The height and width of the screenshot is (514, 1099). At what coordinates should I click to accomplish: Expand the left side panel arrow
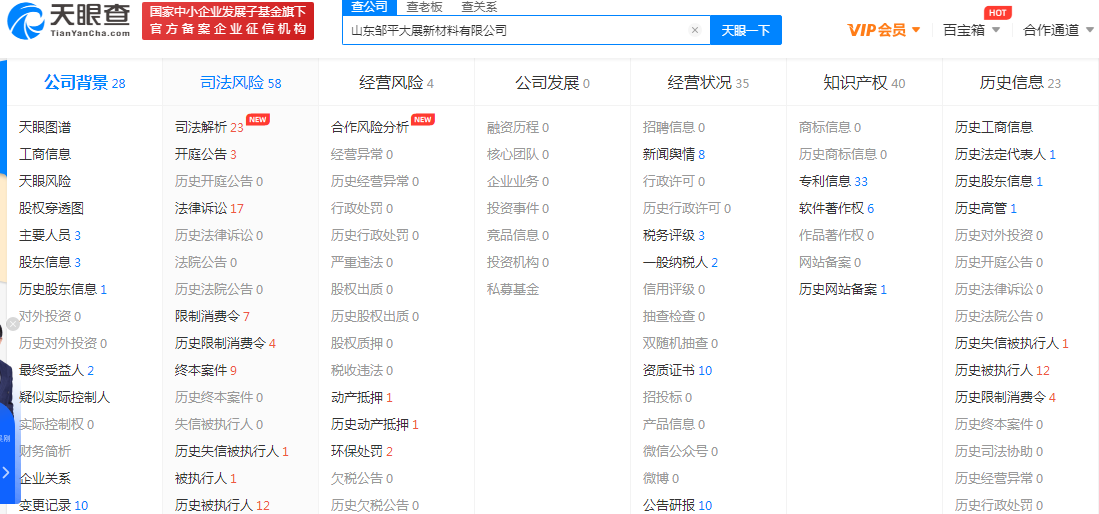point(6,473)
